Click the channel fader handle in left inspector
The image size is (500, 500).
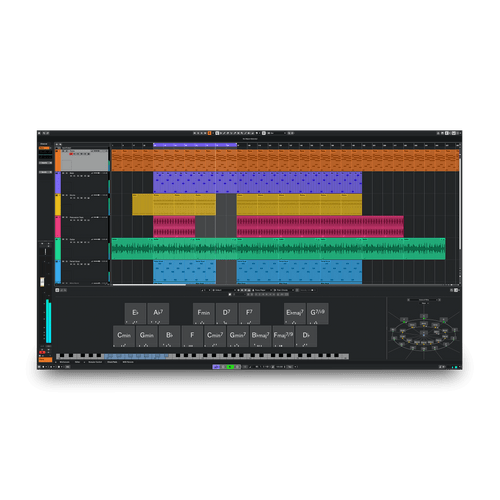tap(42, 282)
